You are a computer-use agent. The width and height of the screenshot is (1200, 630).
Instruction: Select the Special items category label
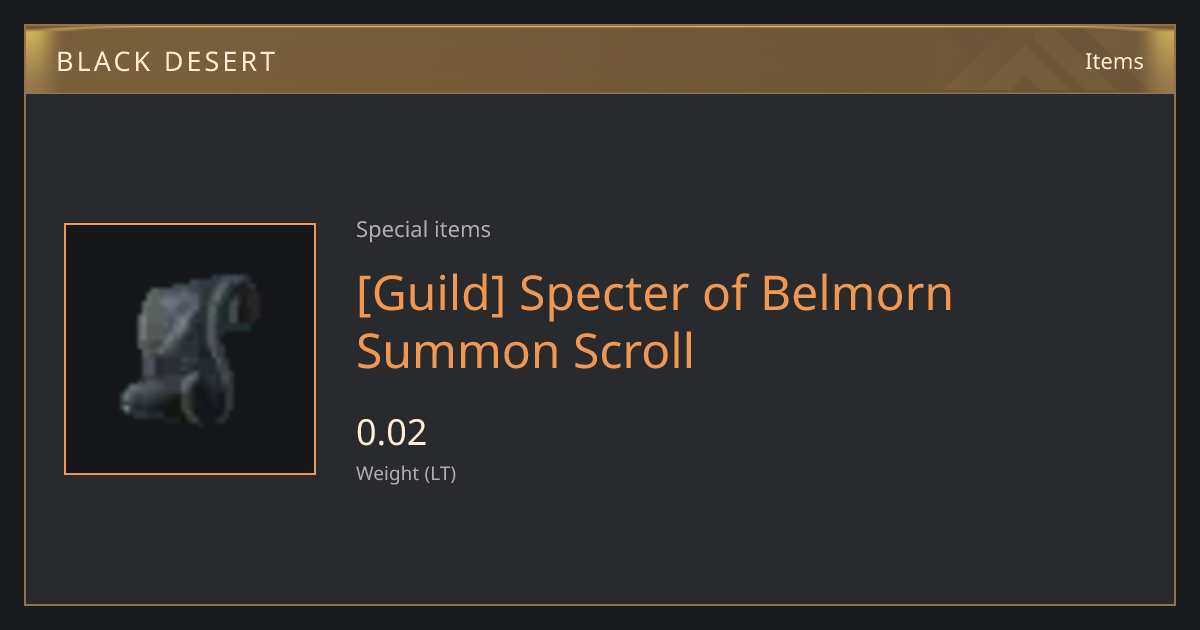423,230
